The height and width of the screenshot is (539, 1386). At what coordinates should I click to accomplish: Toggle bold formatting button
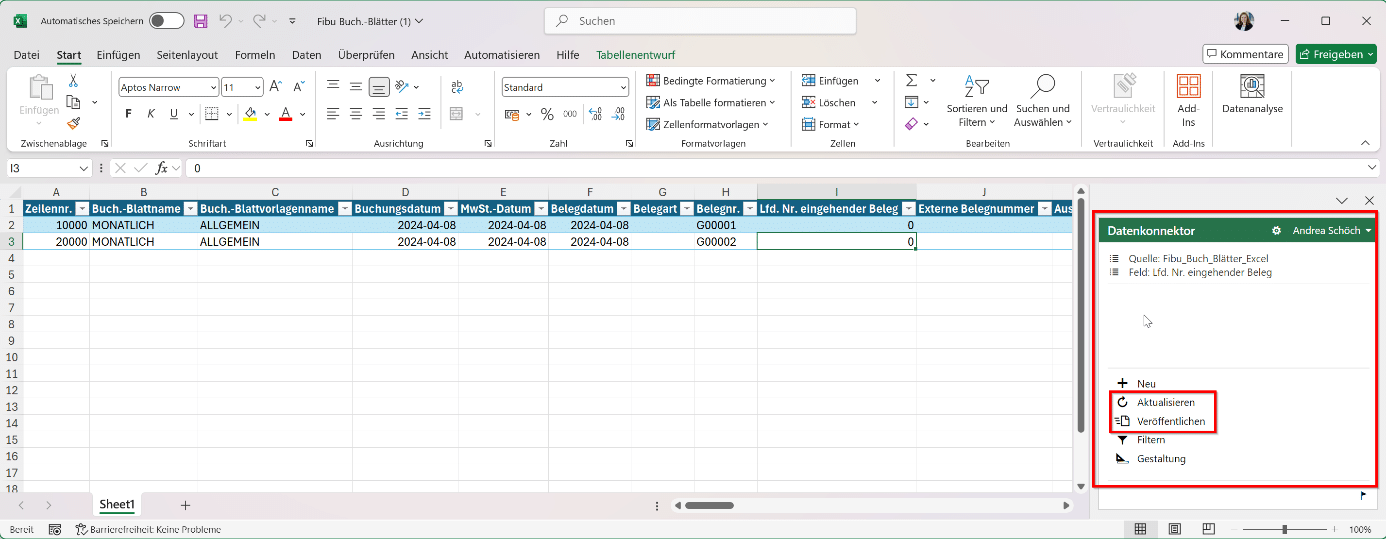128,114
